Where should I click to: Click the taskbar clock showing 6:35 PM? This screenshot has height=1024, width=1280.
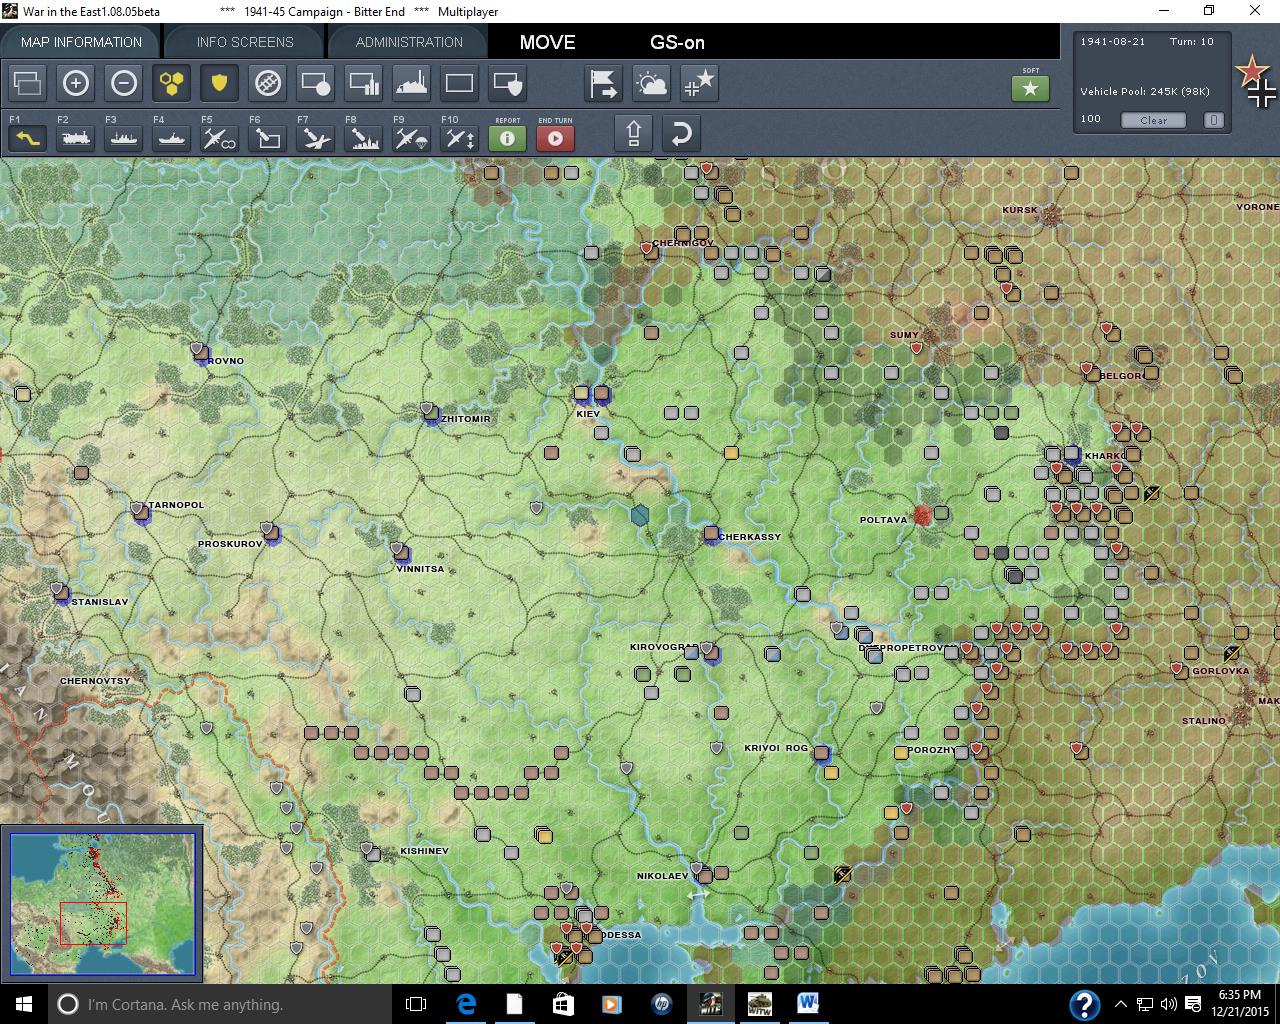pos(1240,1004)
